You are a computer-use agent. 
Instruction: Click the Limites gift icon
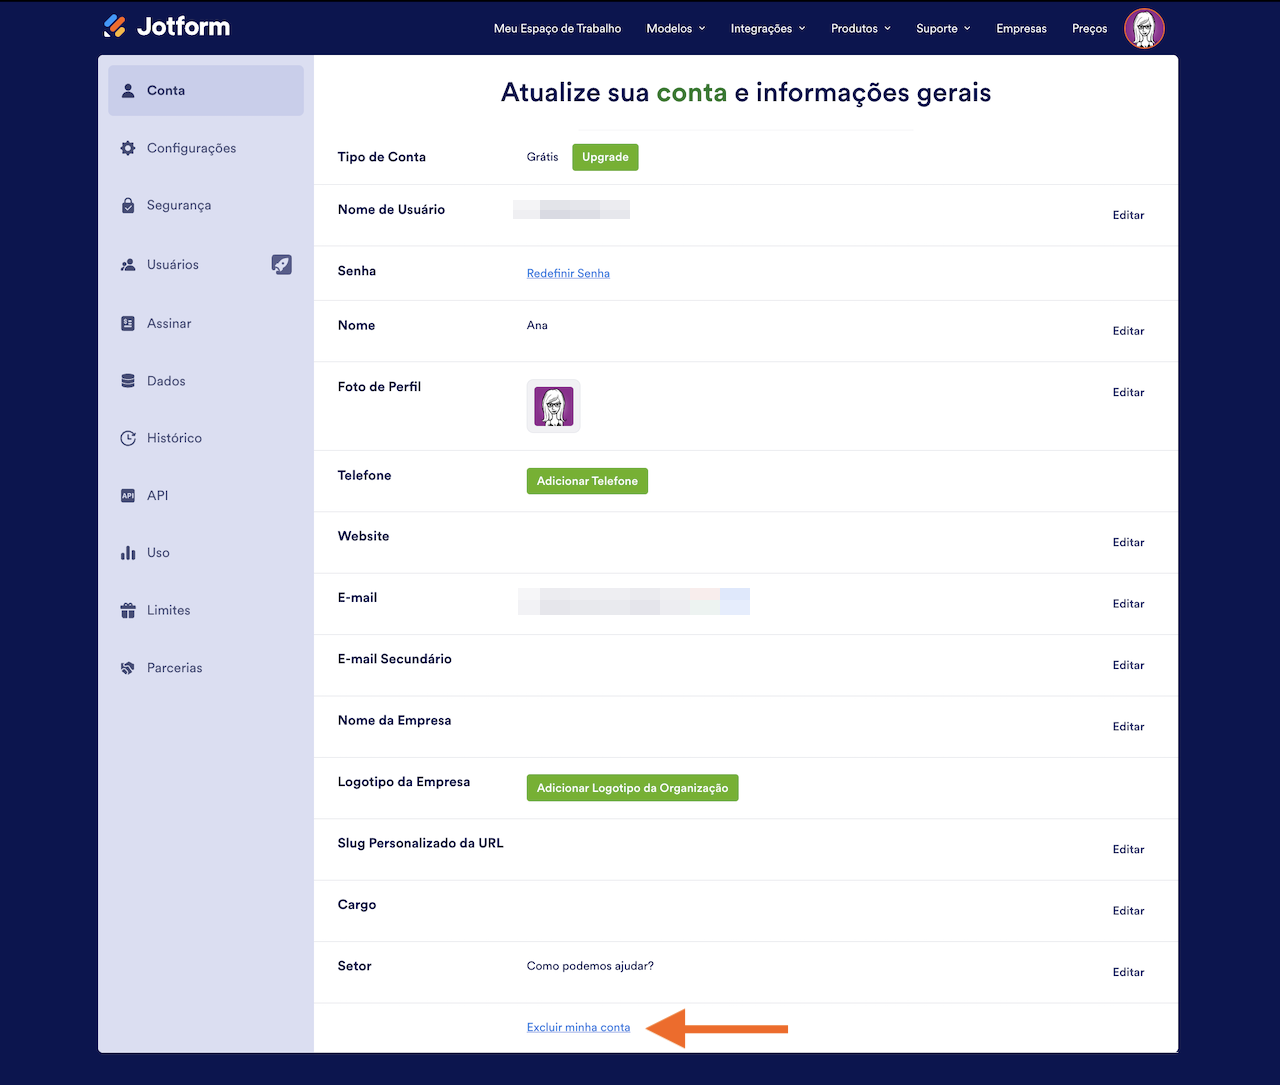pos(128,610)
